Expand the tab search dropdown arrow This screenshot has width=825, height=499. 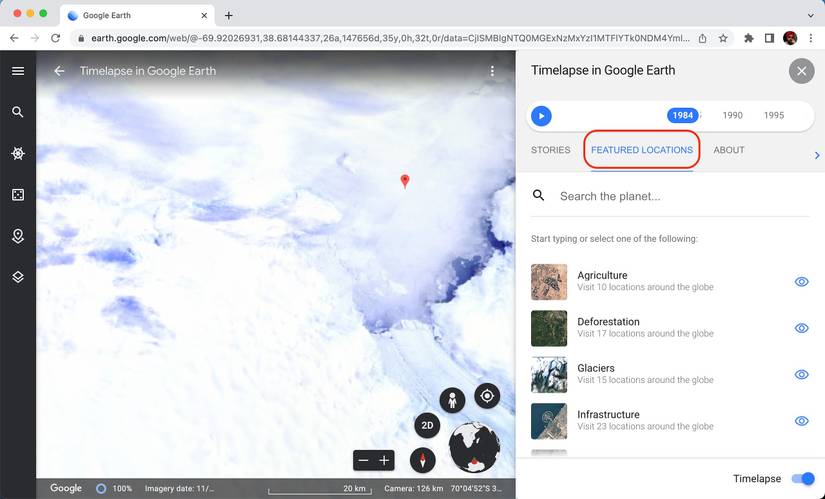click(x=811, y=15)
